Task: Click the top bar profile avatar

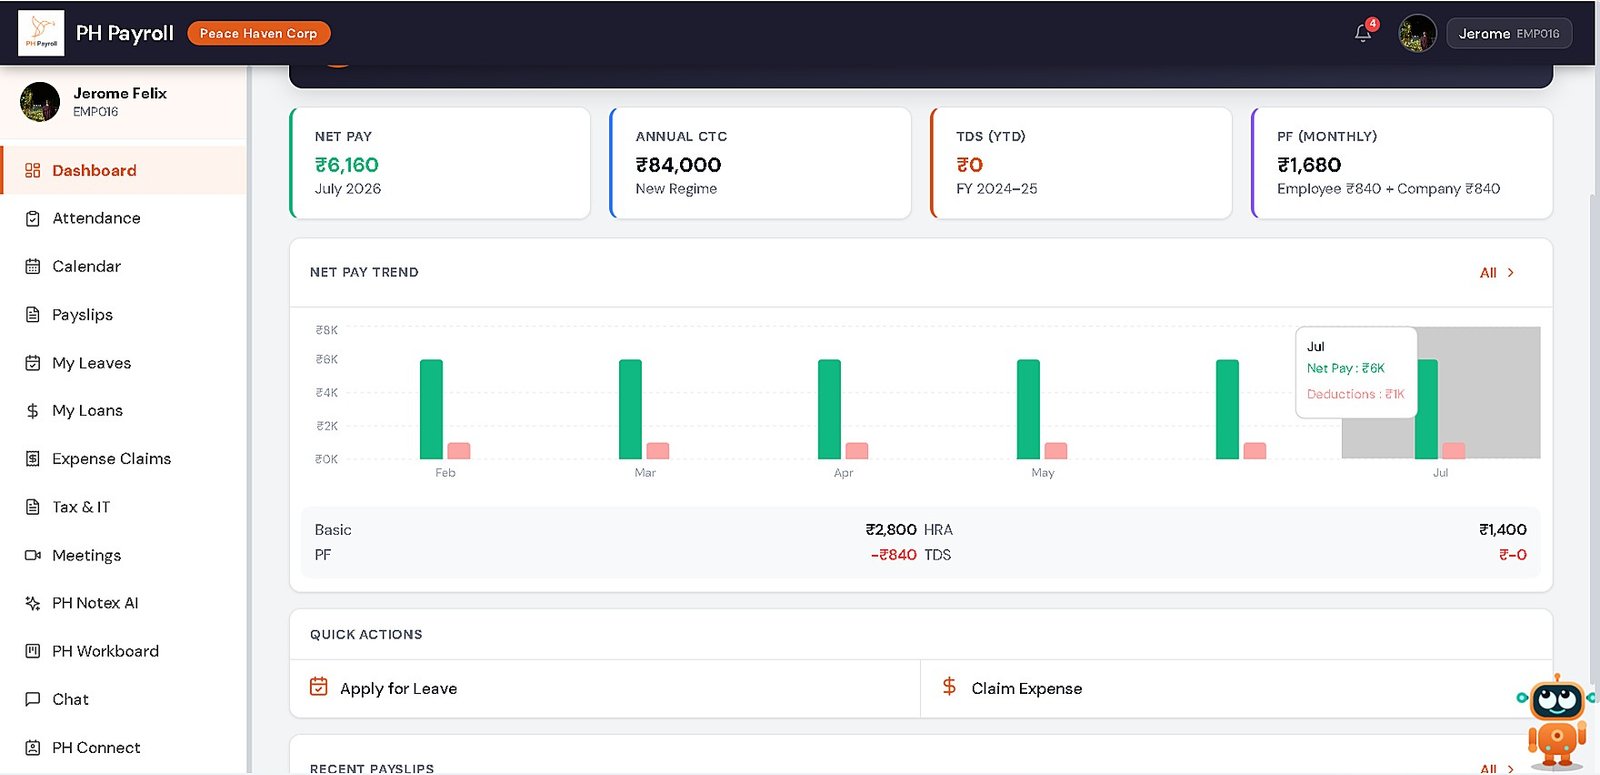Action: click(1417, 33)
